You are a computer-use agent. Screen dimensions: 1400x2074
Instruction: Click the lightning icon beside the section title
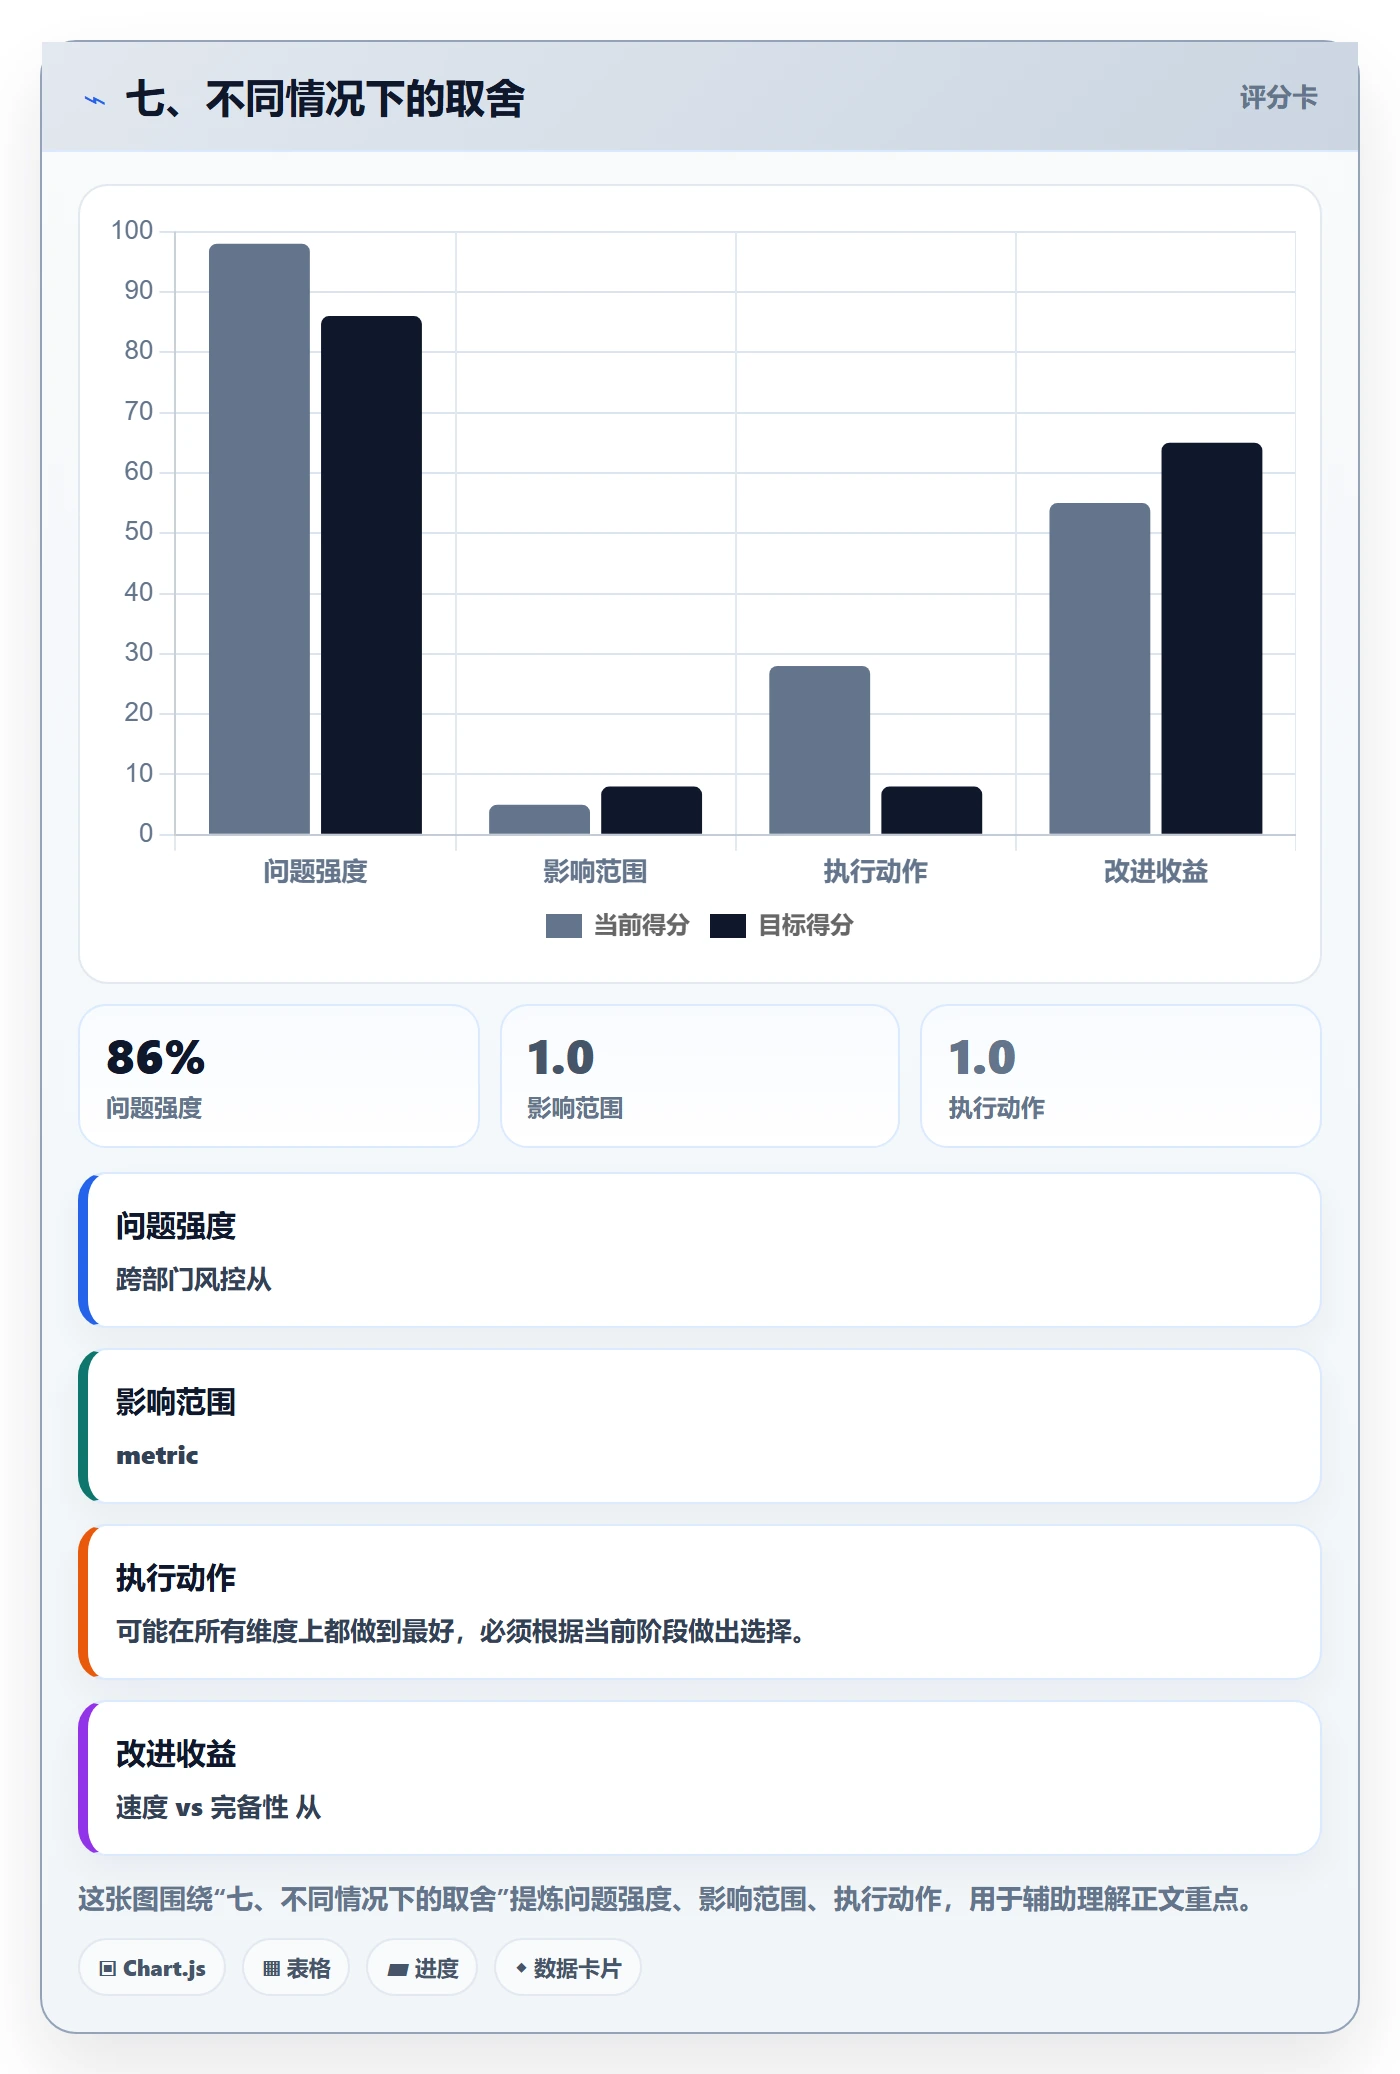click(x=95, y=100)
